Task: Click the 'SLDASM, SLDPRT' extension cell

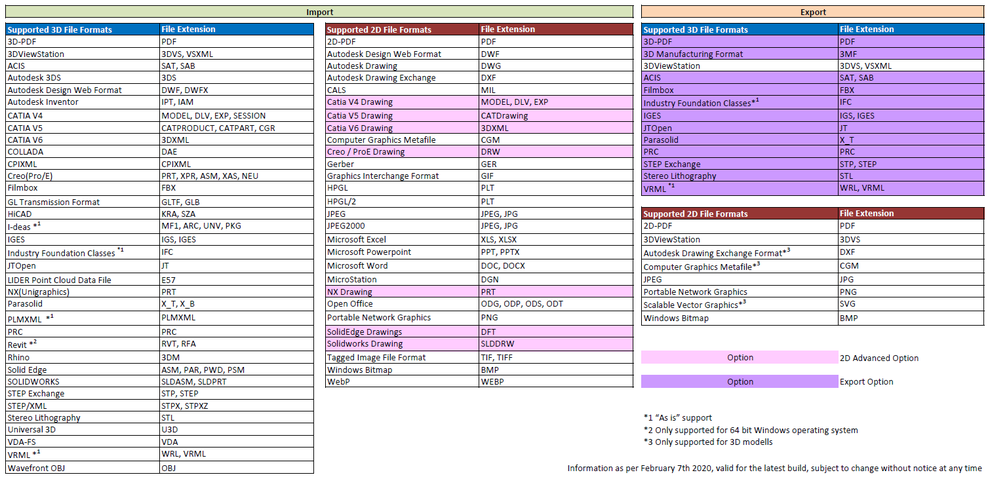Action: (236, 382)
